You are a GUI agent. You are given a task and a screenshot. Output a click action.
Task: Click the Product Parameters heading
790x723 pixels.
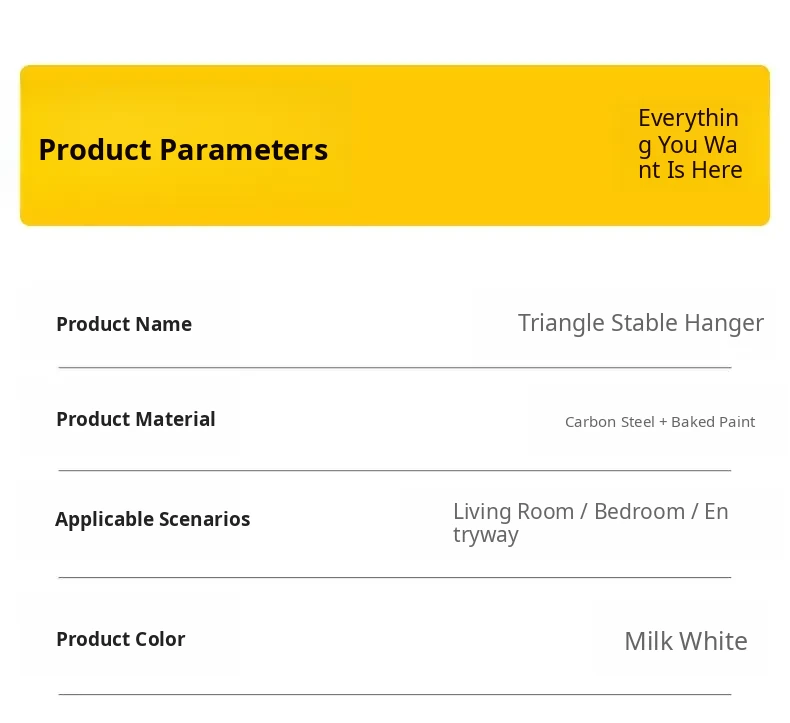pos(183,150)
